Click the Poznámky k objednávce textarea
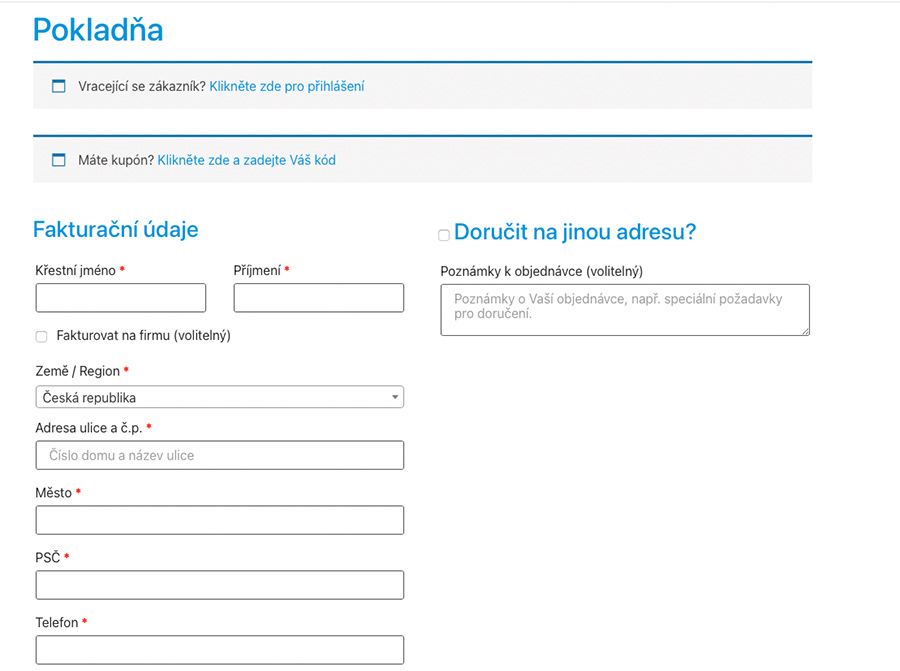Image resolution: width=900 pixels, height=671 pixels. (624, 309)
